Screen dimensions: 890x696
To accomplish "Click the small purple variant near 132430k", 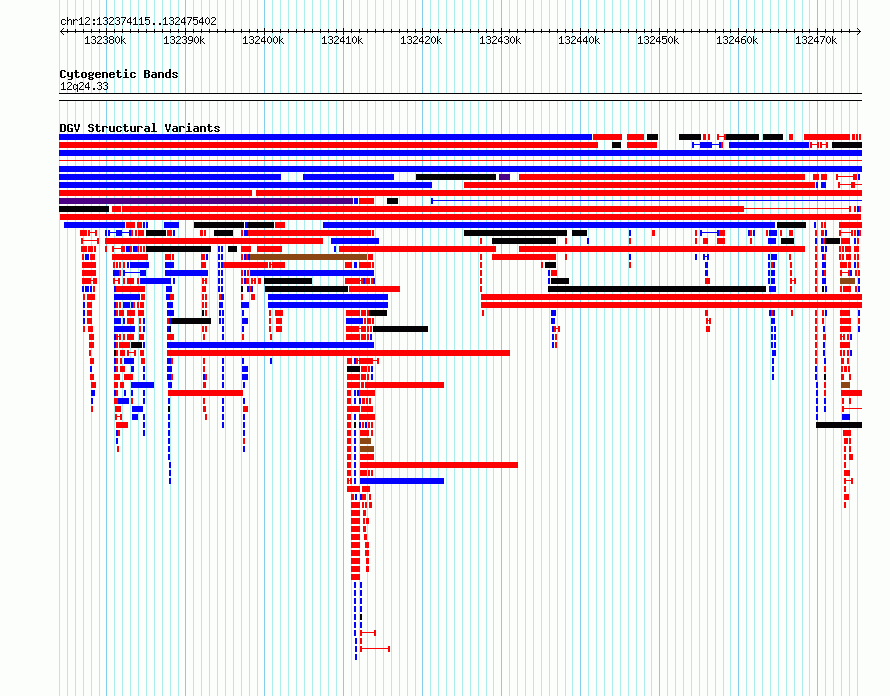I will (504, 177).
